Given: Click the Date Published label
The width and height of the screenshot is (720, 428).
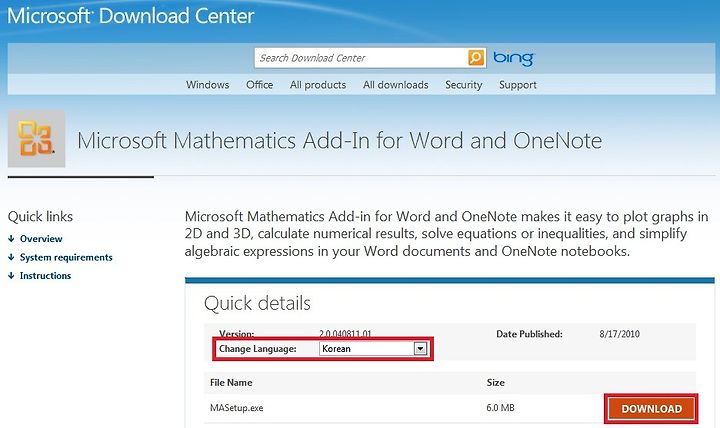Looking at the screenshot, I should pyautogui.click(x=529, y=334).
